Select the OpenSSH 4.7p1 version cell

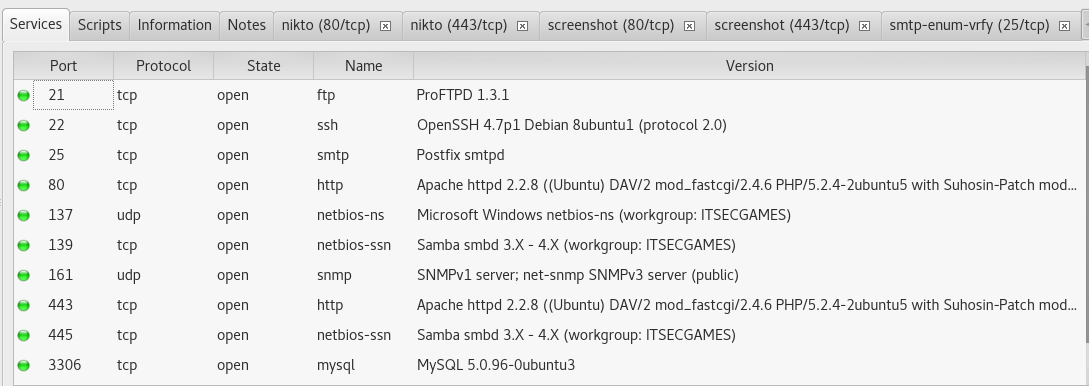point(749,125)
